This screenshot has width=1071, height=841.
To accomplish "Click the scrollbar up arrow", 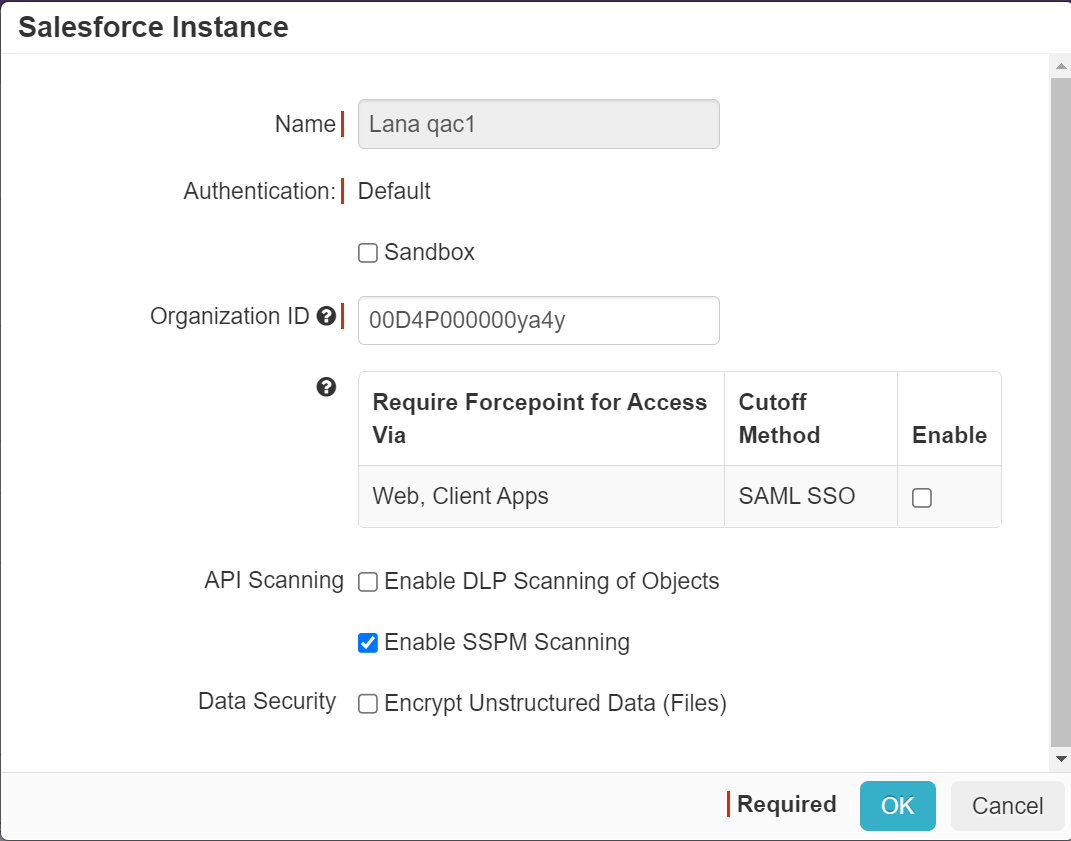I will (x=1060, y=66).
